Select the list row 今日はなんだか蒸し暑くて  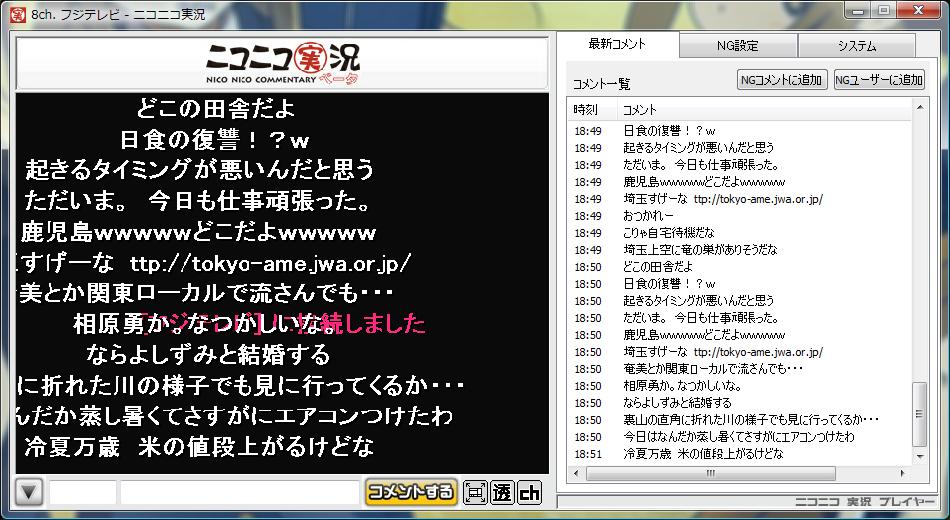point(740,437)
